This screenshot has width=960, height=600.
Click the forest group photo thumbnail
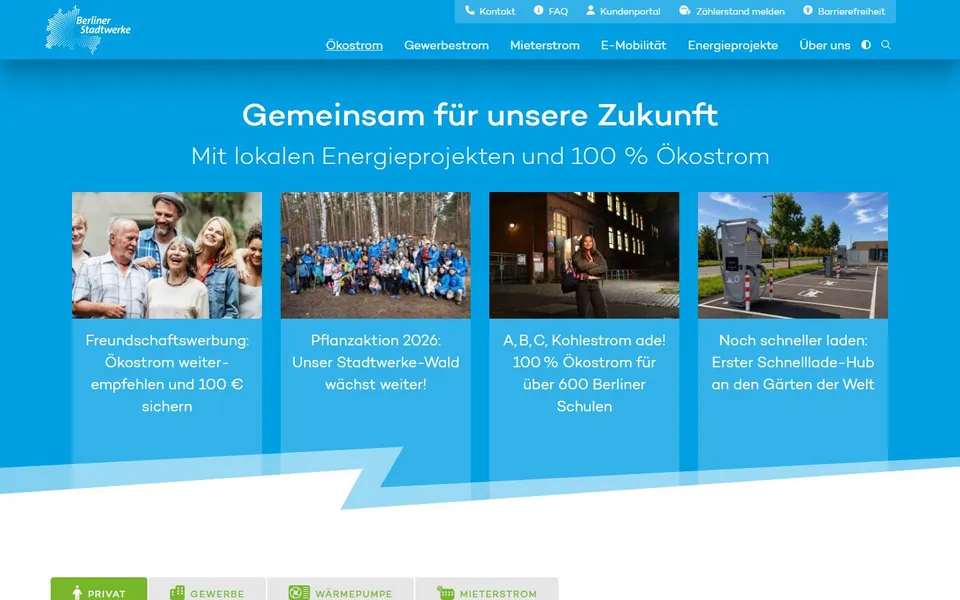click(376, 255)
